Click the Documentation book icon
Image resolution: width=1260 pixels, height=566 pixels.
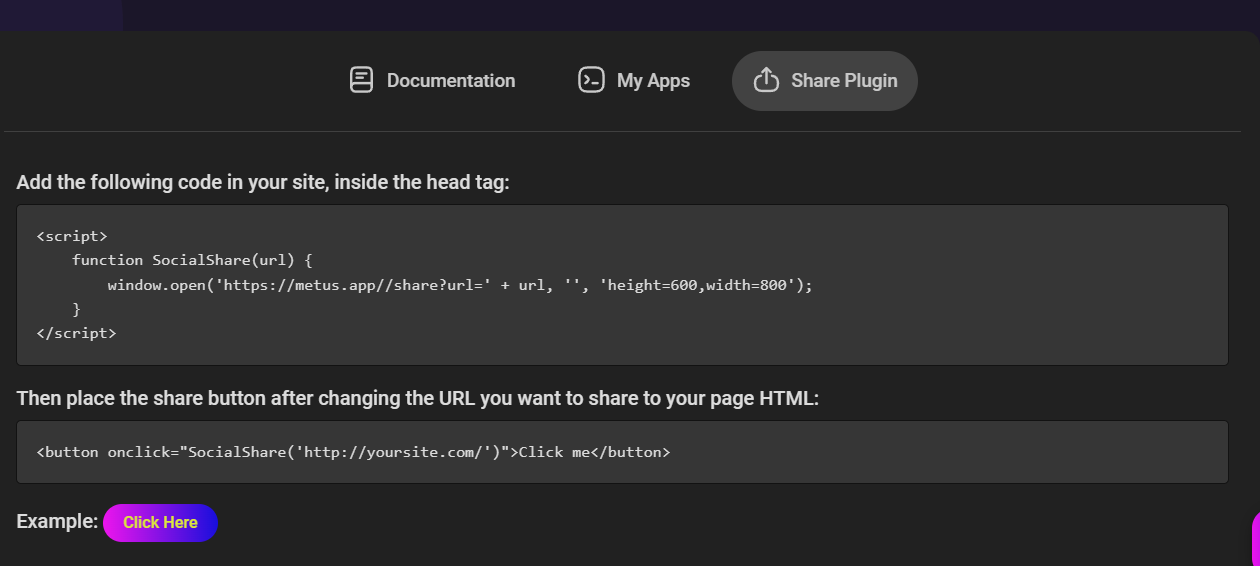point(361,80)
